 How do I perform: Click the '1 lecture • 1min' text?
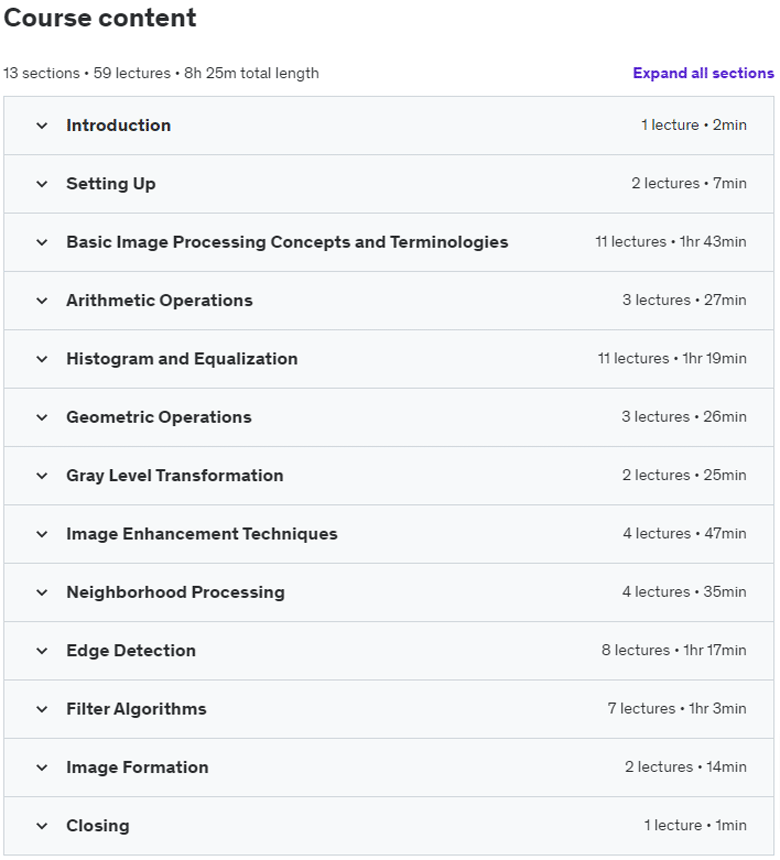click(x=695, y=825)
